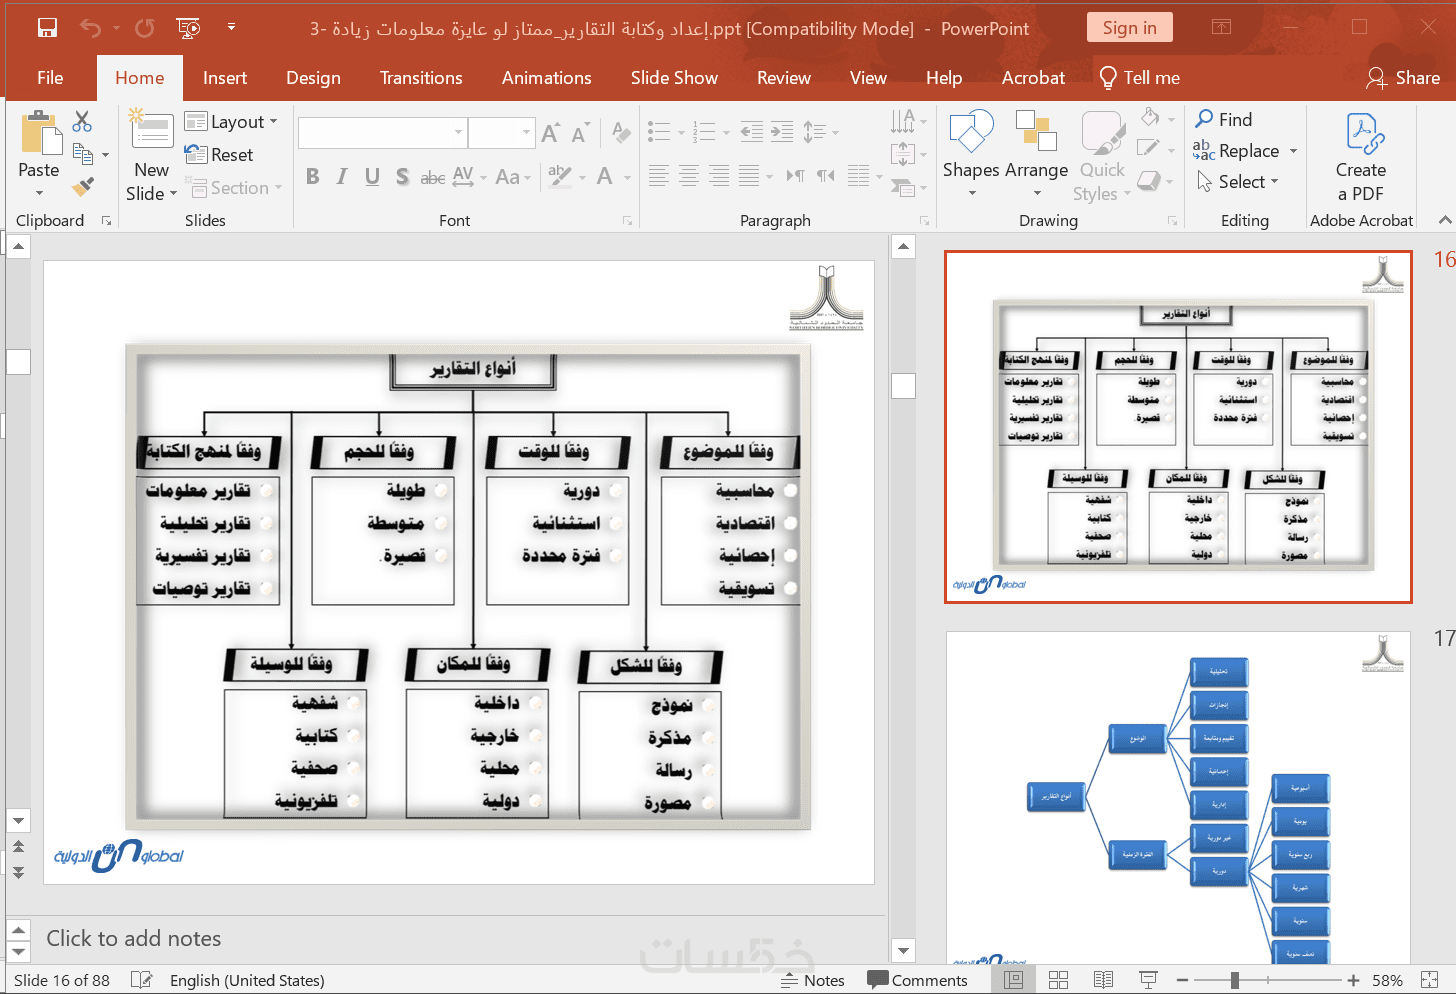The image size is (1456, 994).
Task: Start the slide show from beginning icon
Action: (x=188, y=28)
